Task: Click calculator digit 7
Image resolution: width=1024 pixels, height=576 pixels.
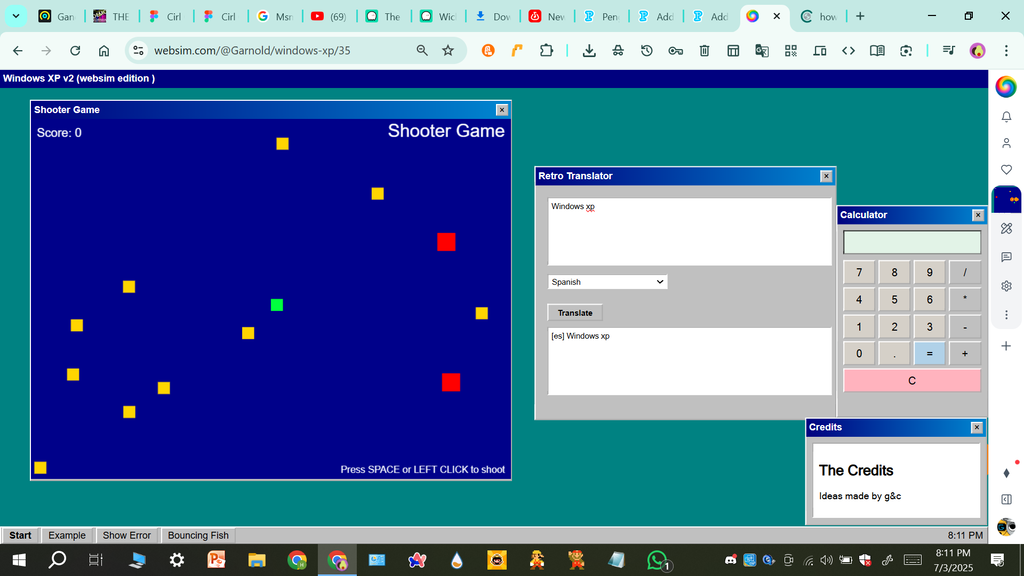Action: tap(859, 272)
